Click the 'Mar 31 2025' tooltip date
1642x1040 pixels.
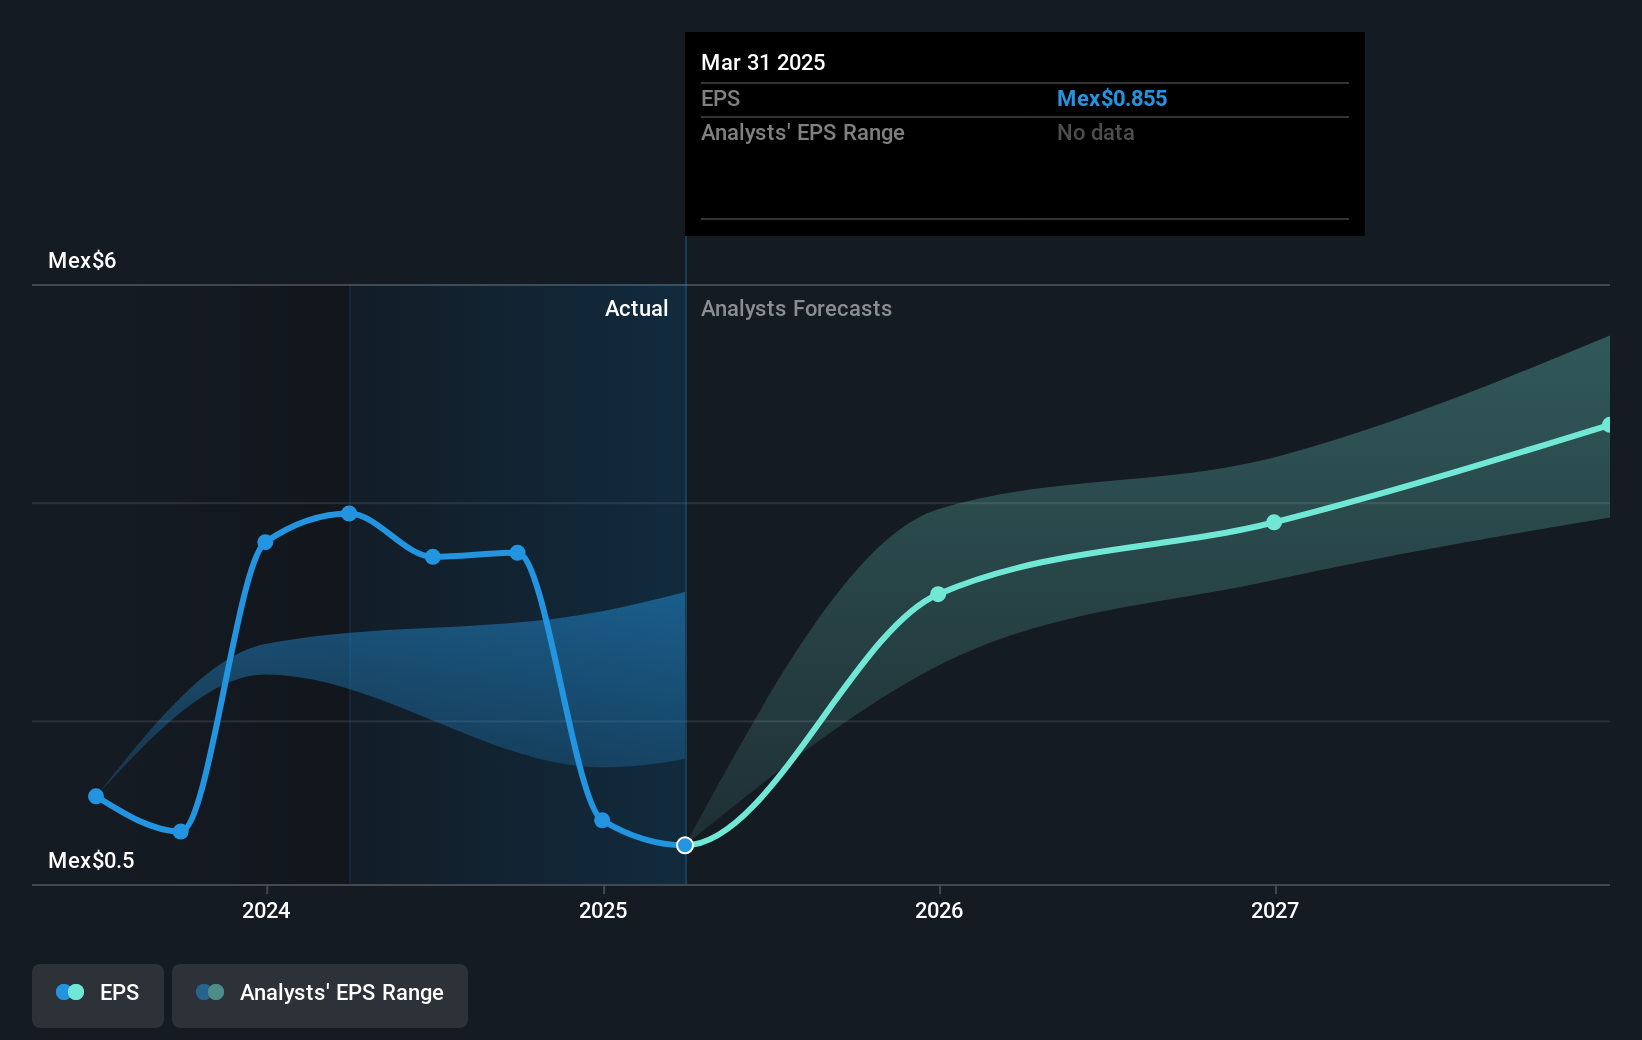coord(763,62)
